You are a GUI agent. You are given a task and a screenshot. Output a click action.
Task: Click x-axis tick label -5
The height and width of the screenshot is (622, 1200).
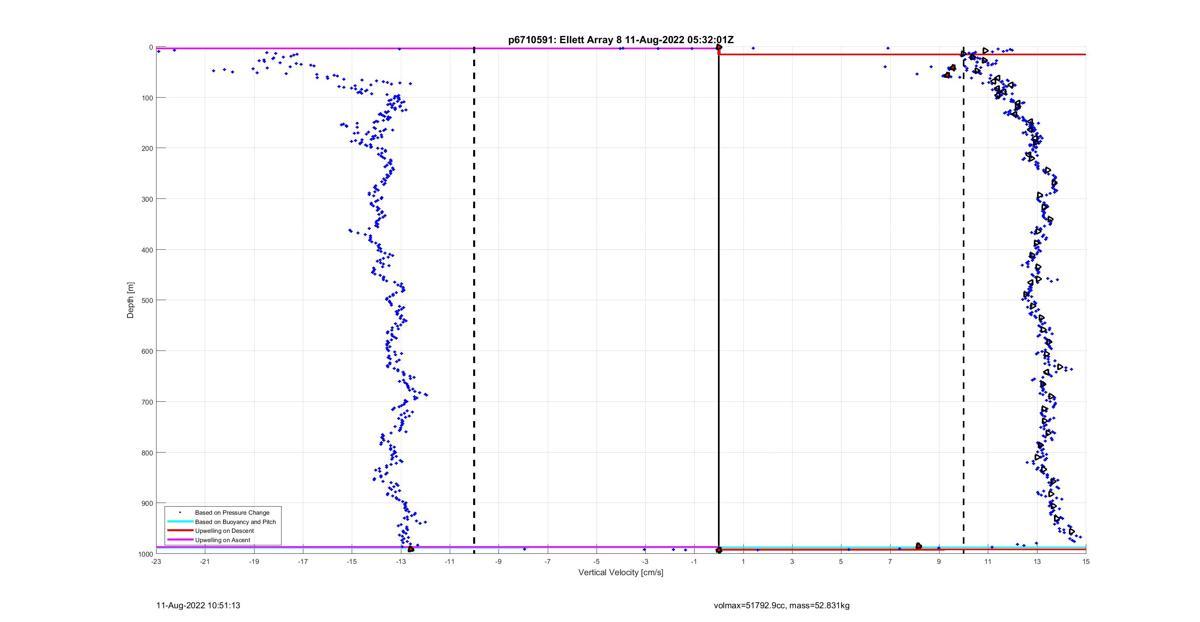coord(597,561)
